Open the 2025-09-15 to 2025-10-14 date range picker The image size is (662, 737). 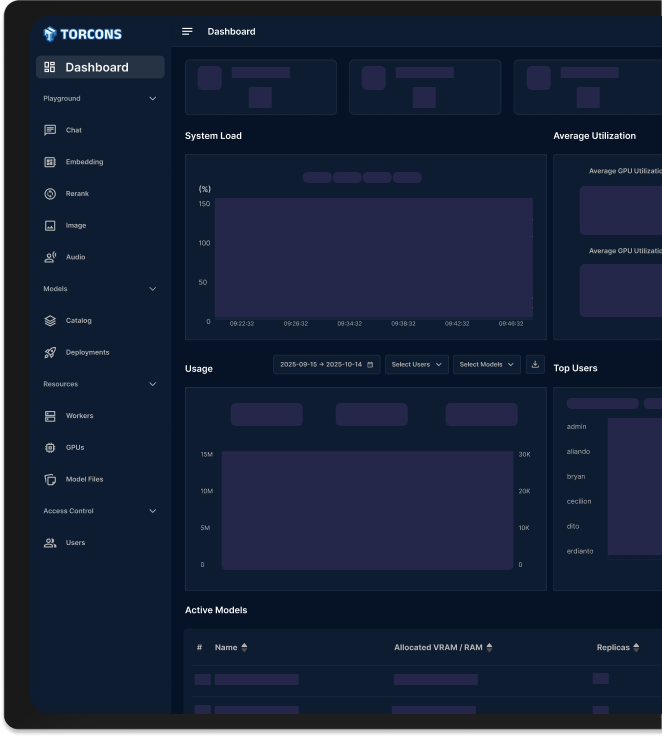coord(326,365)
